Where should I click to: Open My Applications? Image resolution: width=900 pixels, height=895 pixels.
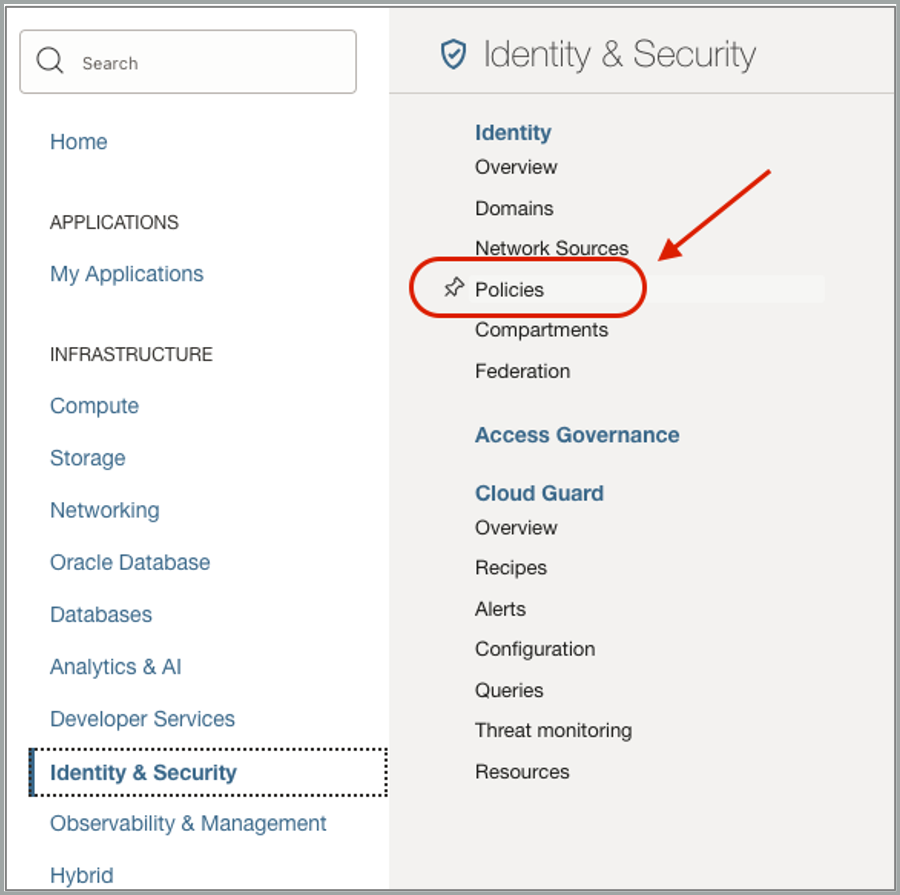click(126, 274)
